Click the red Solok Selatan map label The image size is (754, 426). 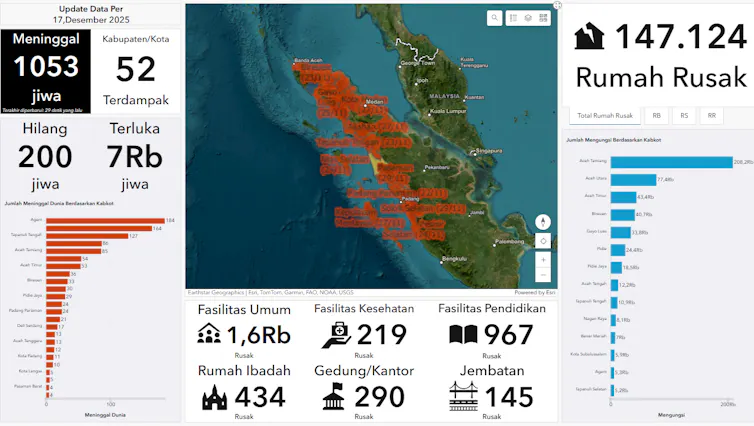point(423,209)
